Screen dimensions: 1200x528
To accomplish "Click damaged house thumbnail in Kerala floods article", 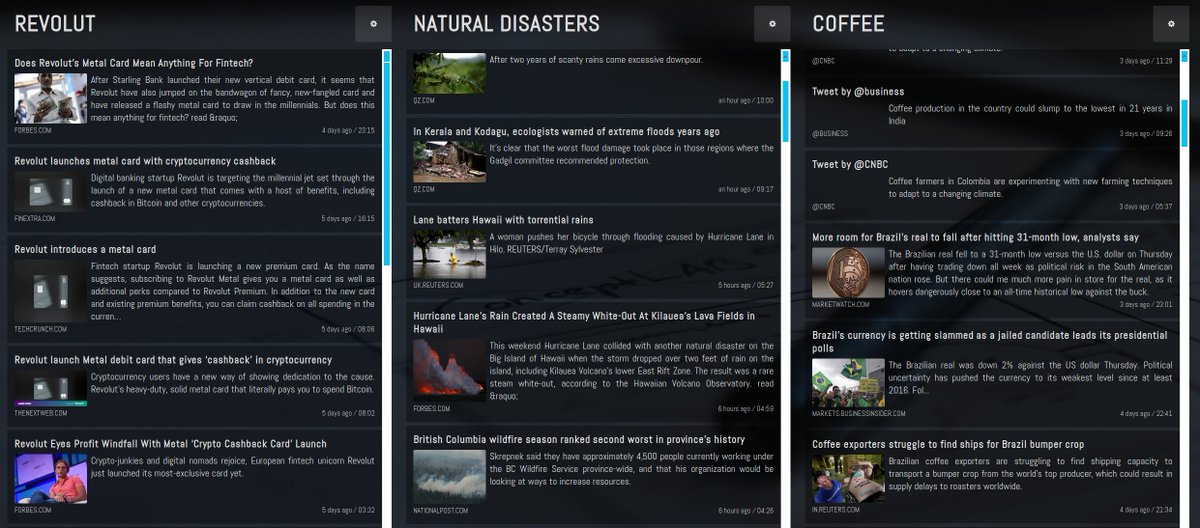I will click(x=449, y=162).
